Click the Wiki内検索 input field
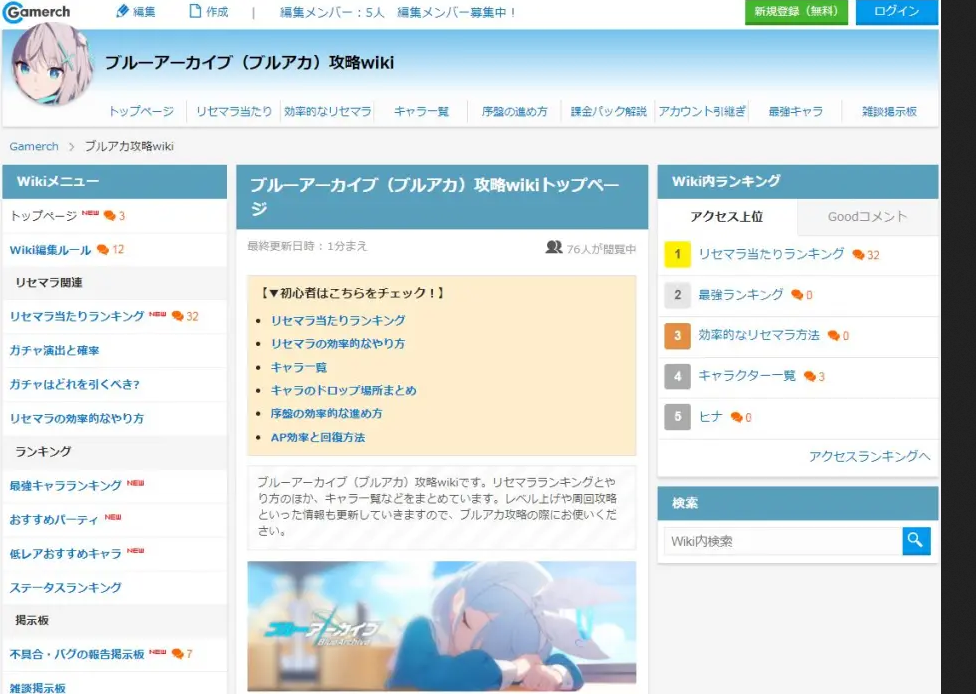Viewport: 976px width, 694px height. pos(783,541)
